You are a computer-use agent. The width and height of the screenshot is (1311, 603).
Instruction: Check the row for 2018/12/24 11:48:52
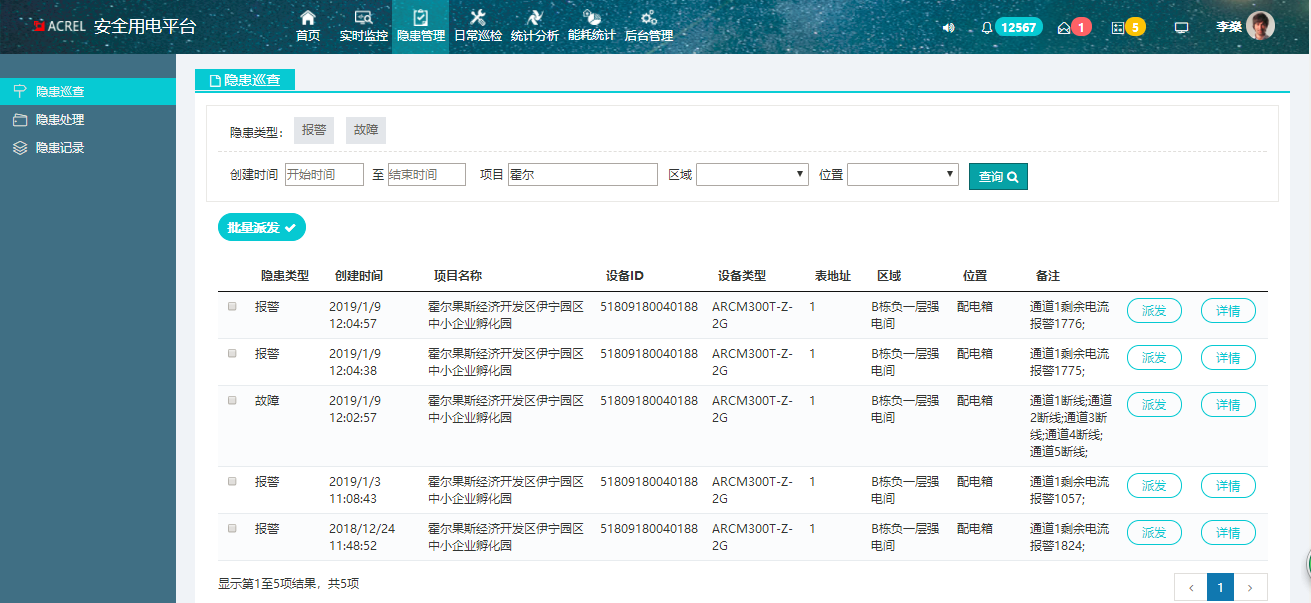click(x=232, y=528)
